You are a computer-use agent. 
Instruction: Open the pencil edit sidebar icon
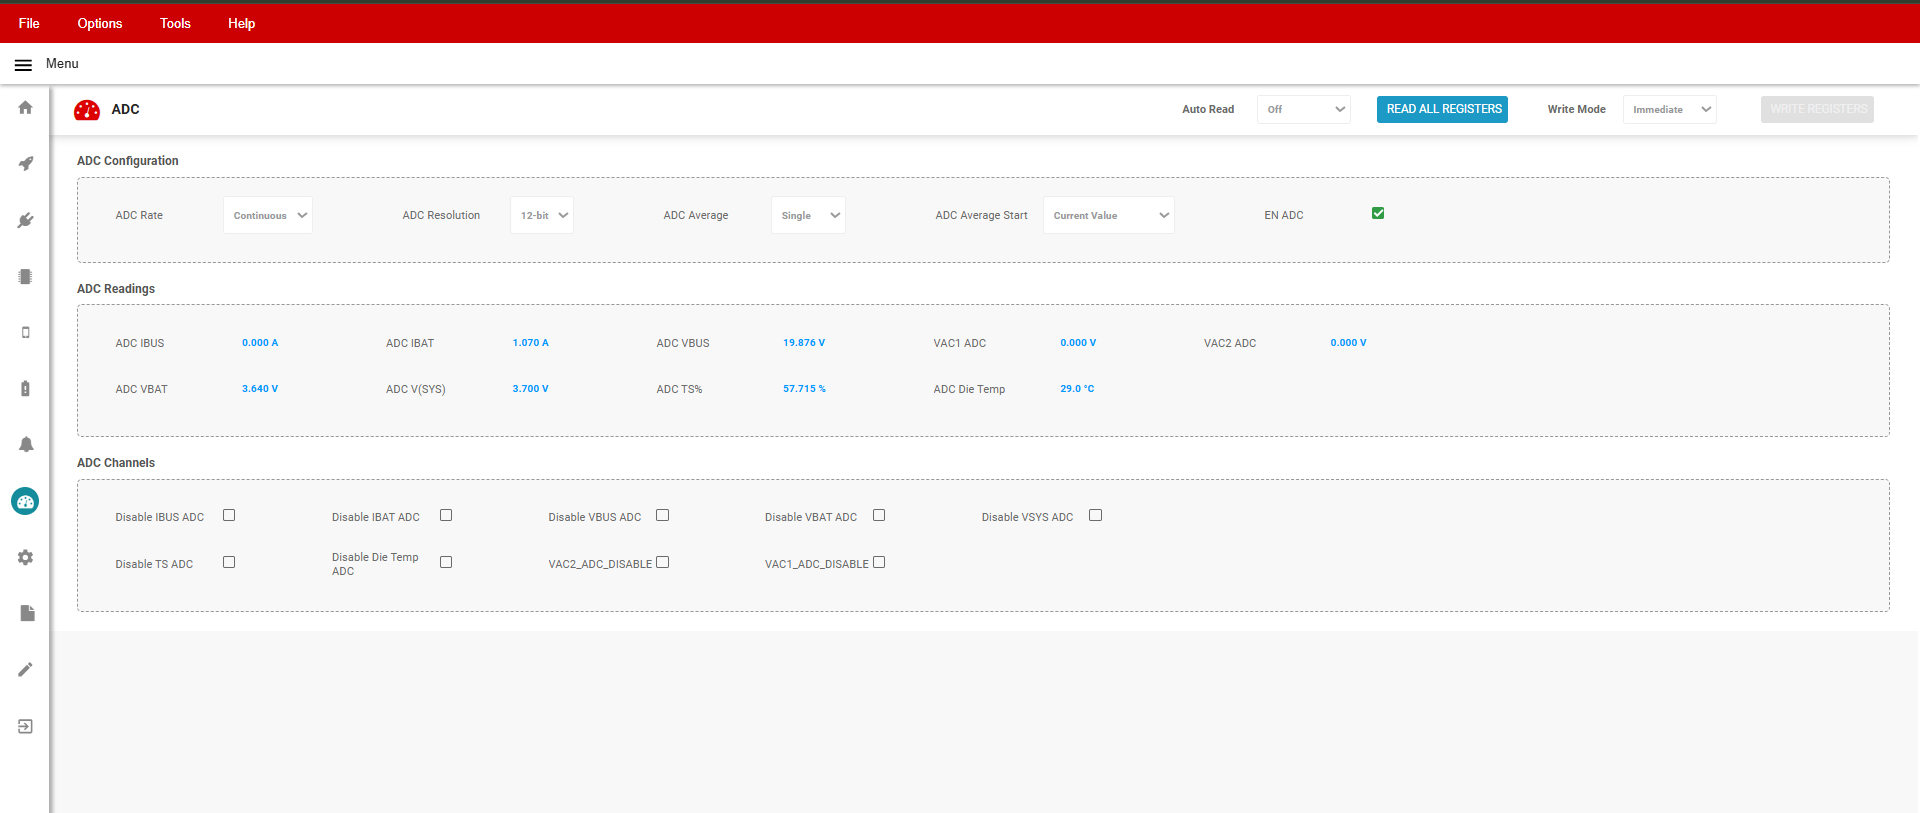[26, 669]
